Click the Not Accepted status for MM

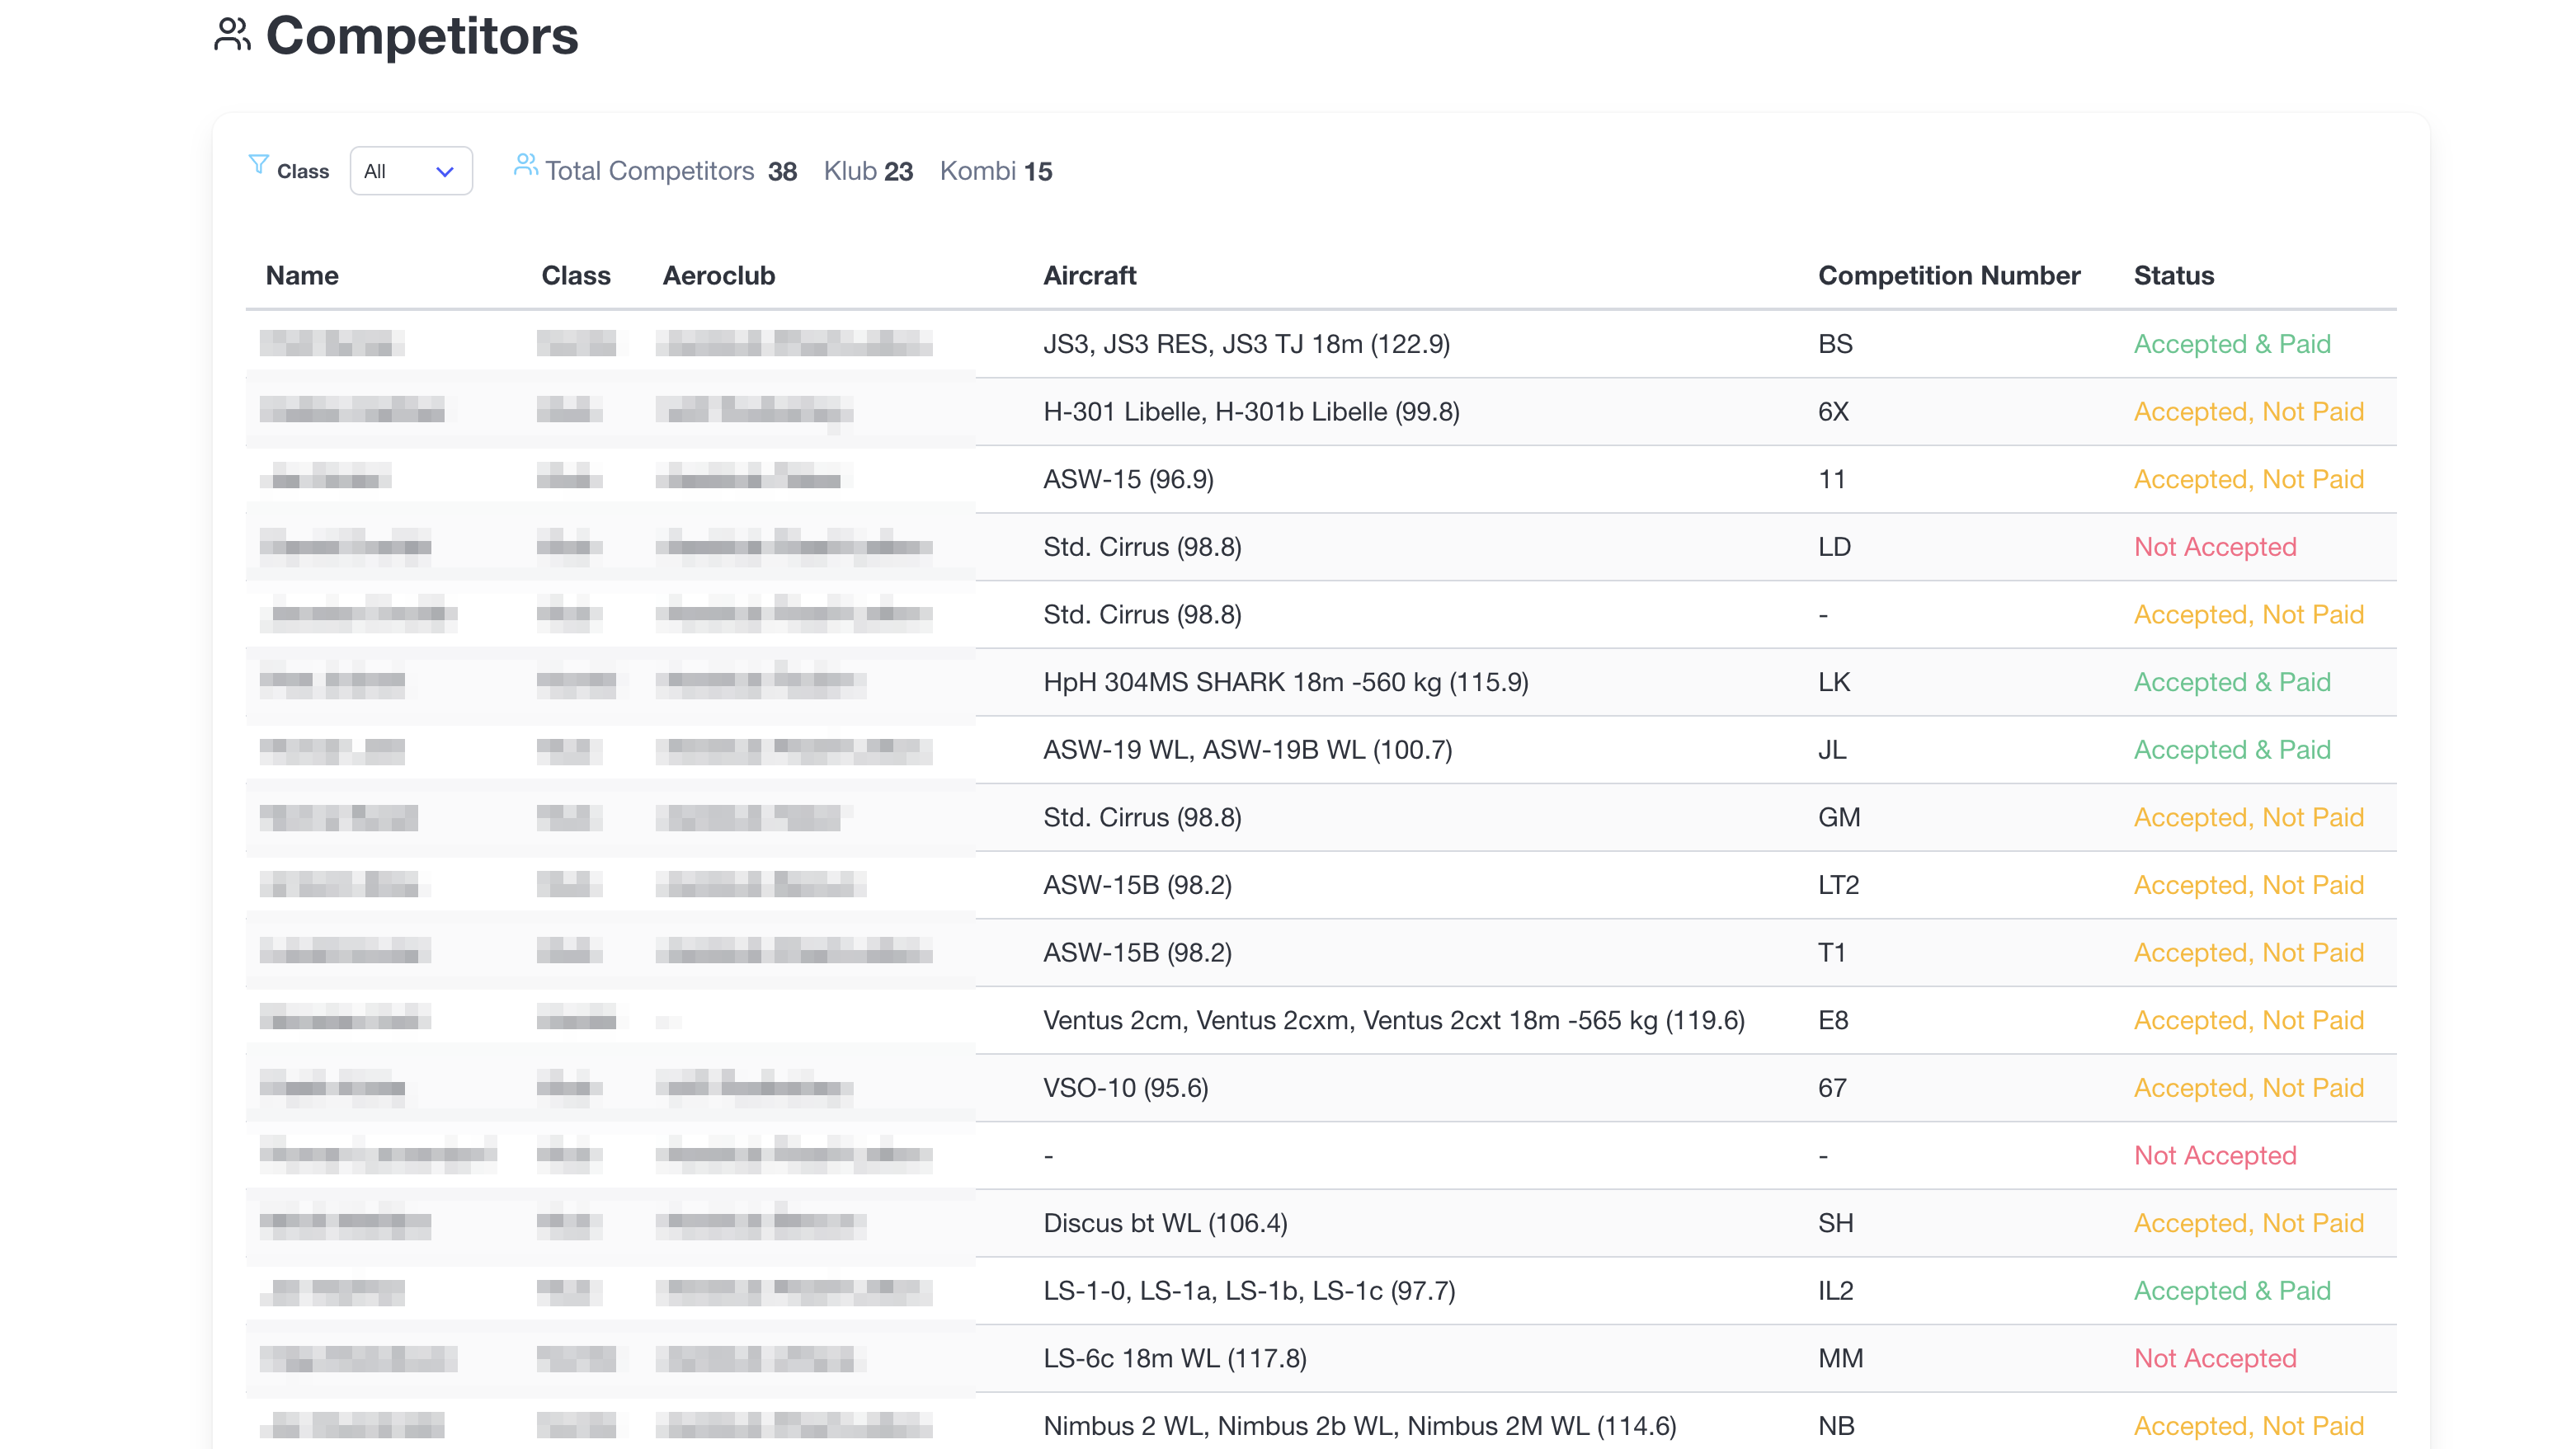click(x=2214, y=1358)
